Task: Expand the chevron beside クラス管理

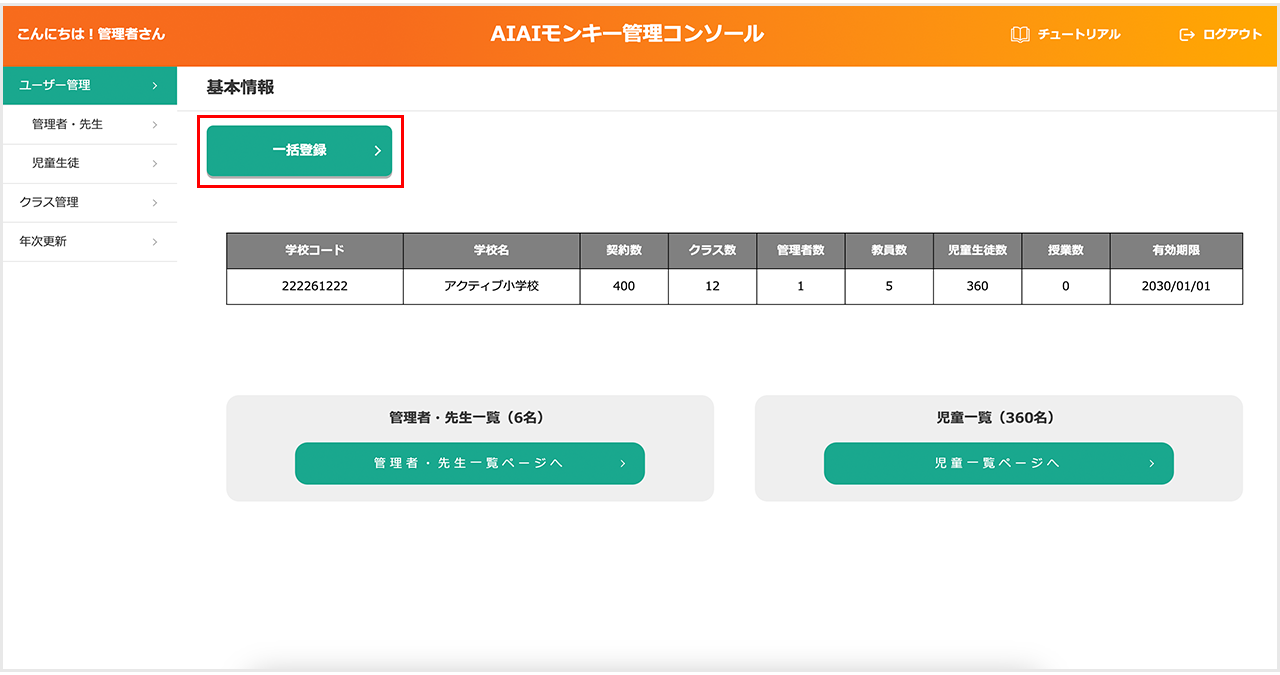Action: pyautogui.click(x=155, y=203)
